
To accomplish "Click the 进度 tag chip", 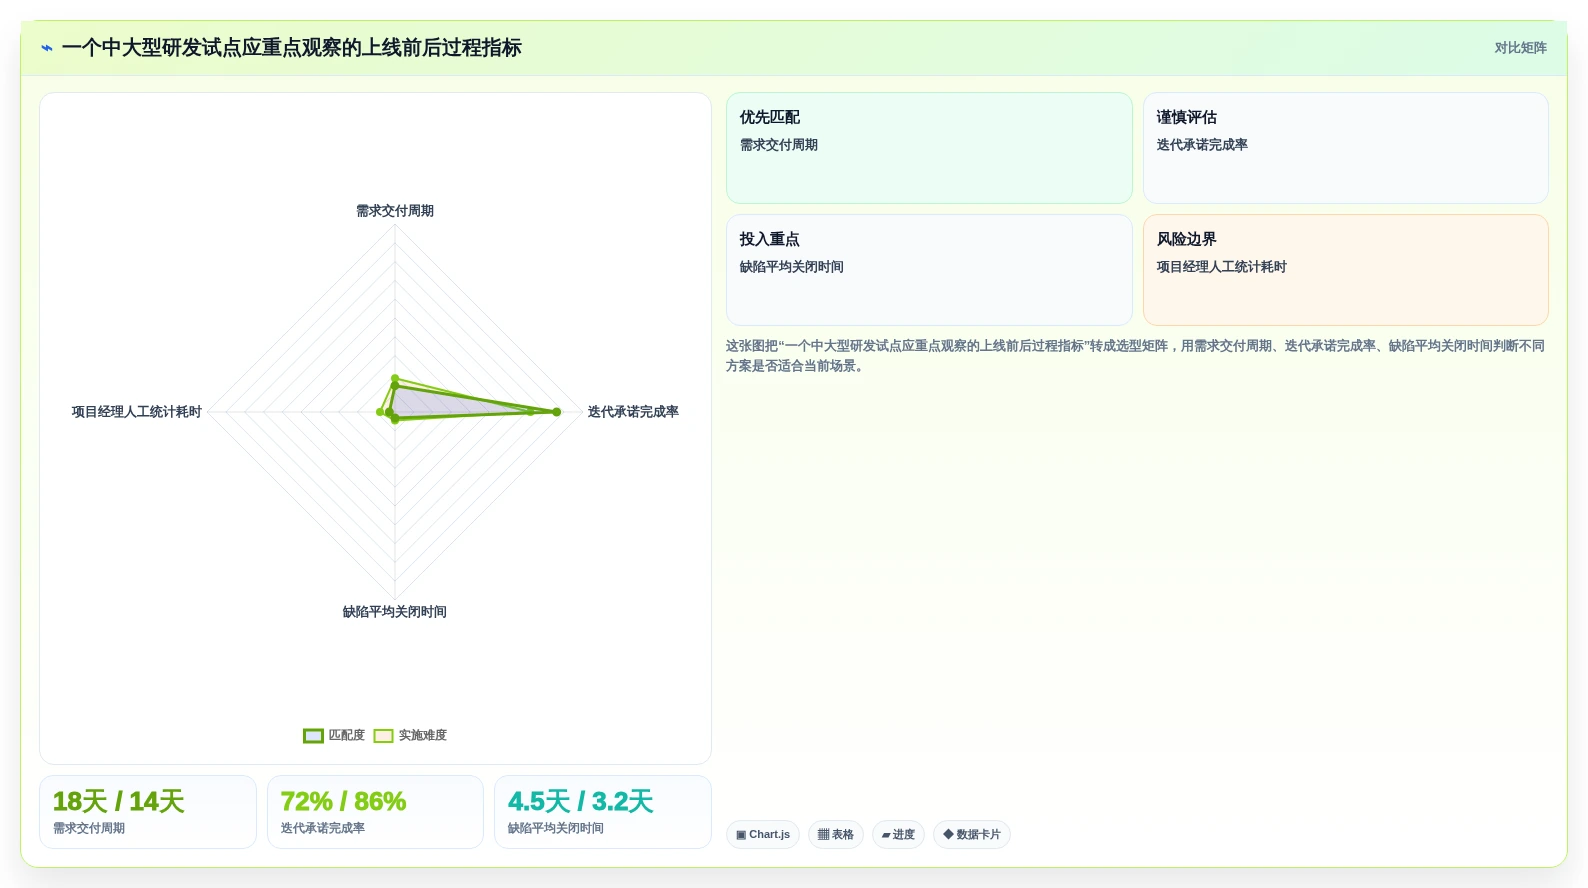I will [898, 834].
